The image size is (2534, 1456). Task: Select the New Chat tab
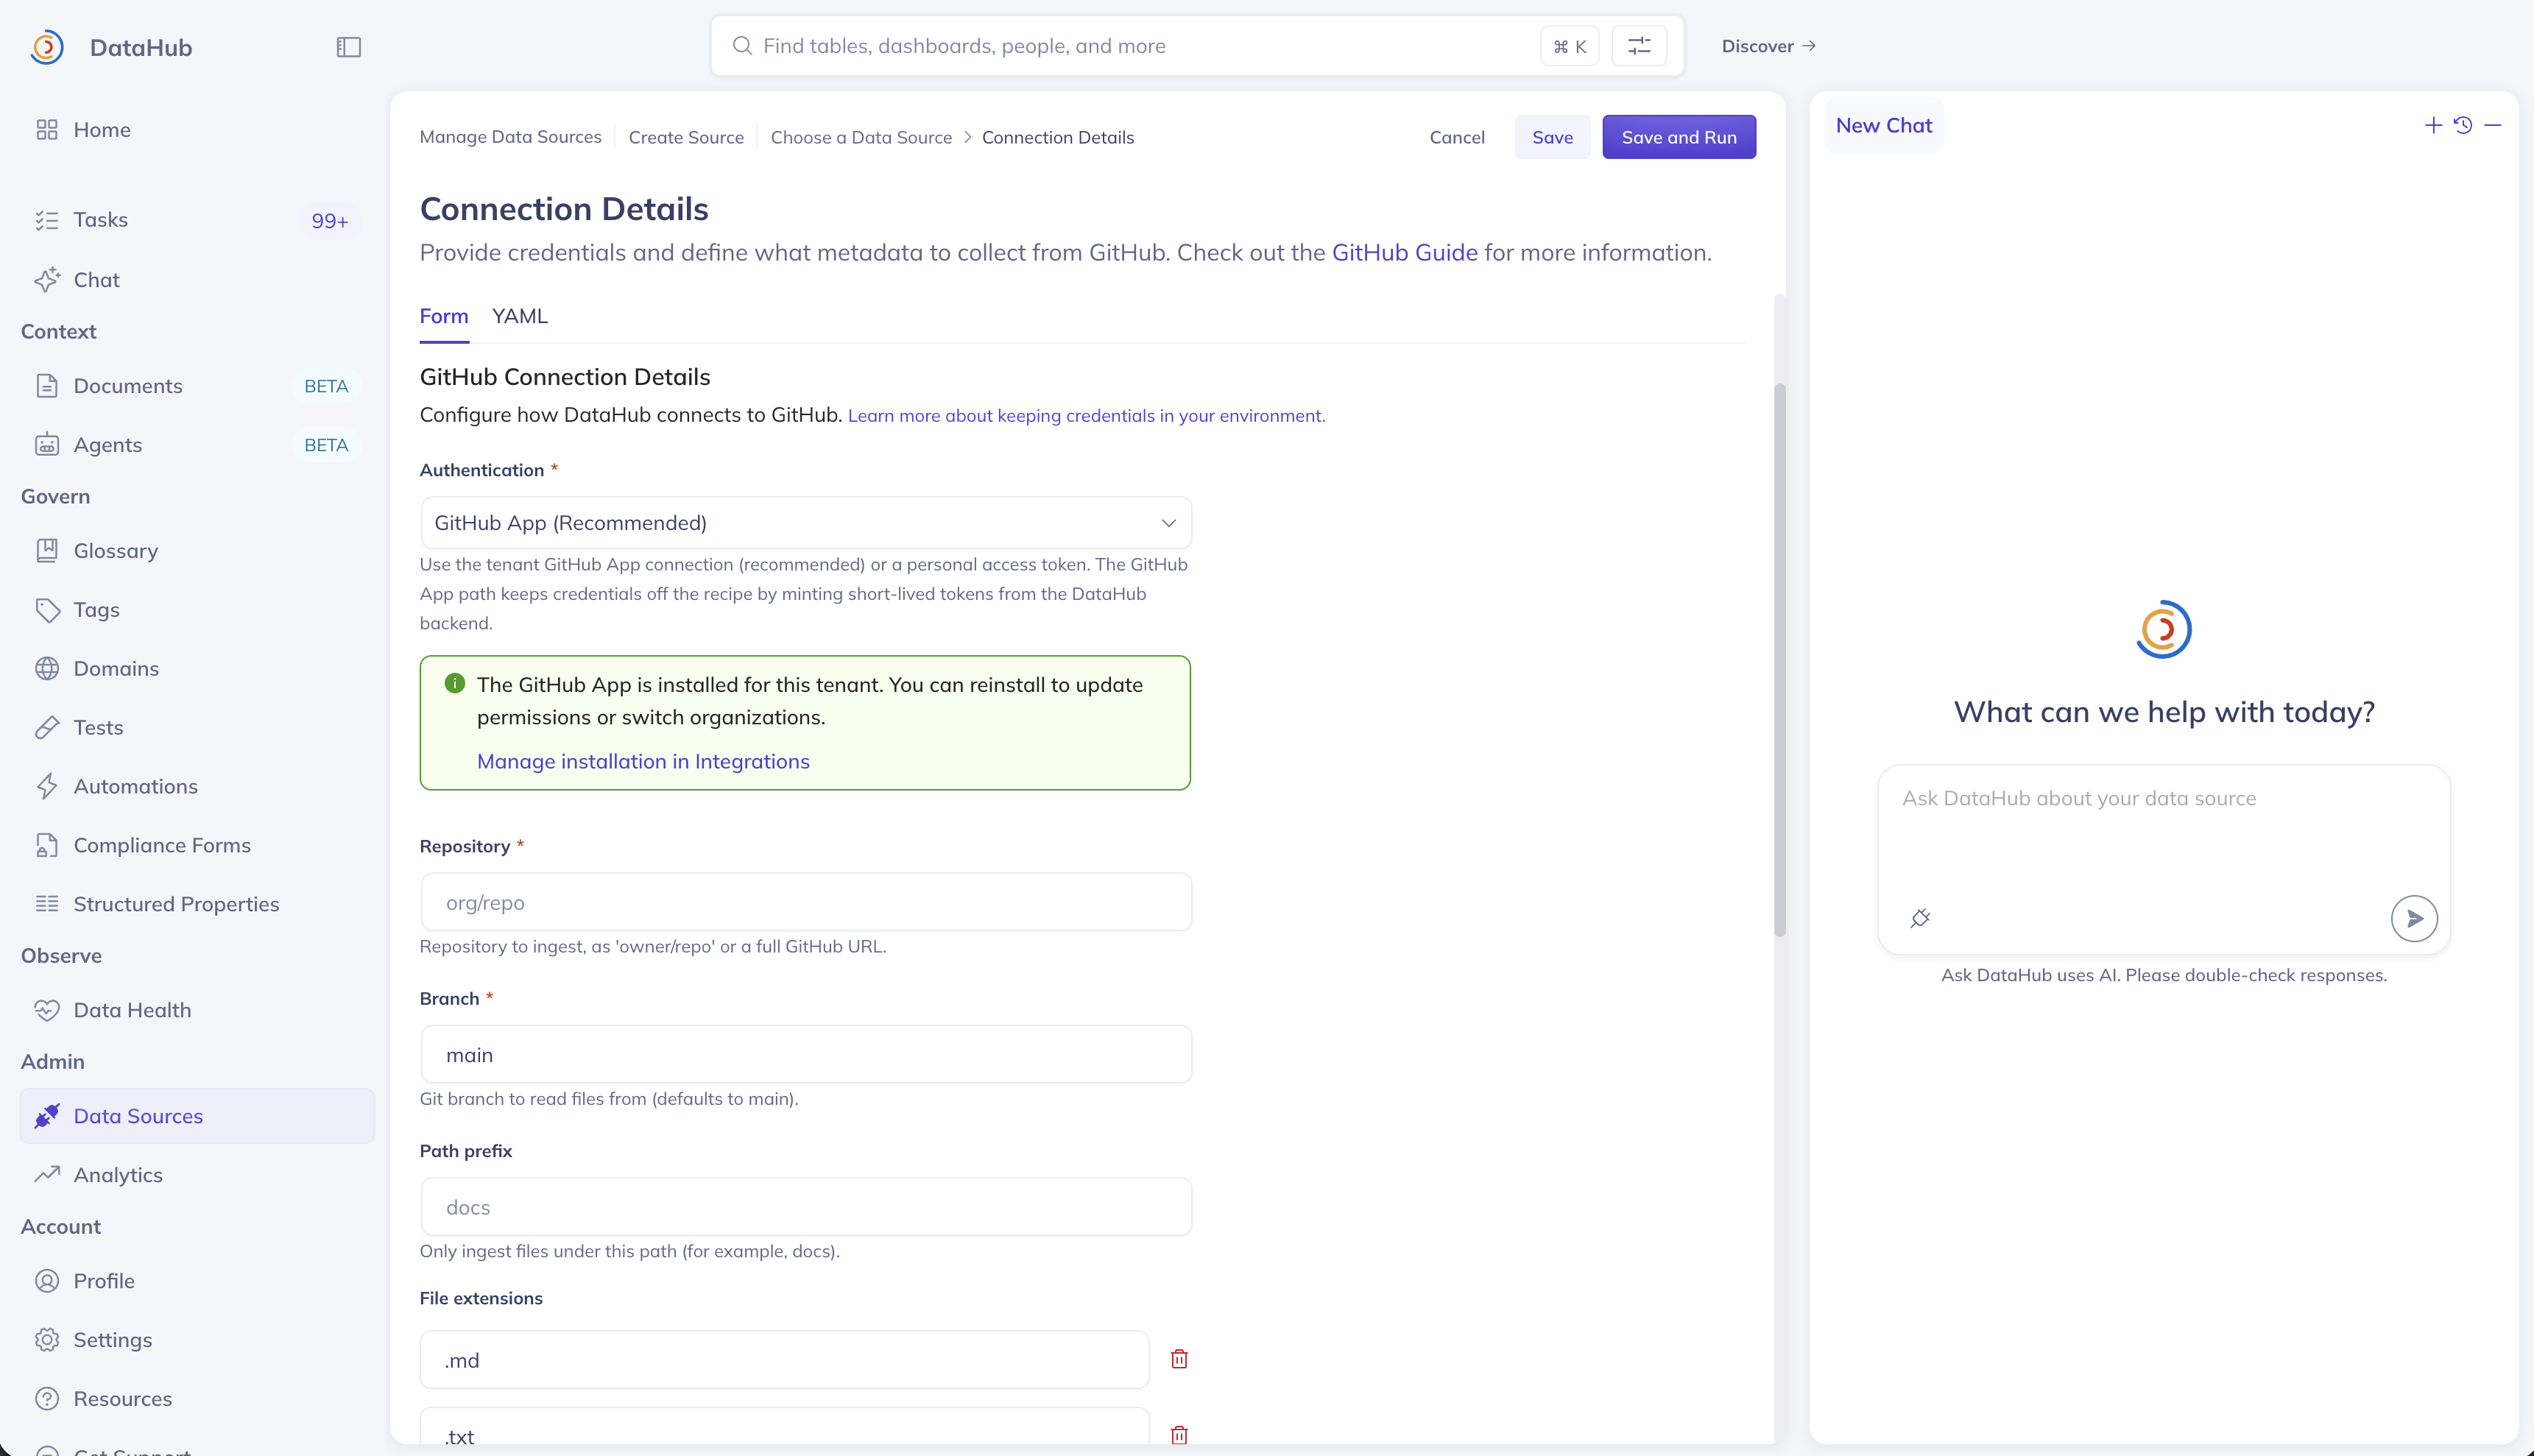pos(1884,126)
